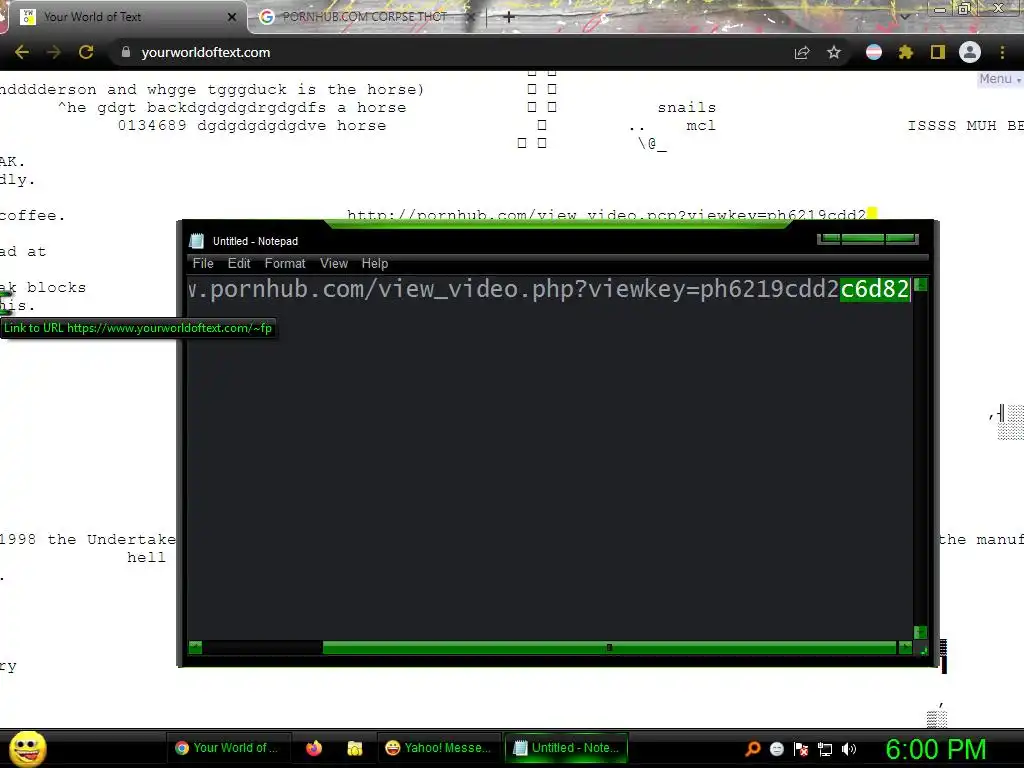Open Notepad Format menu
This screenshot has width=1024, height=768.
(285, 263)
